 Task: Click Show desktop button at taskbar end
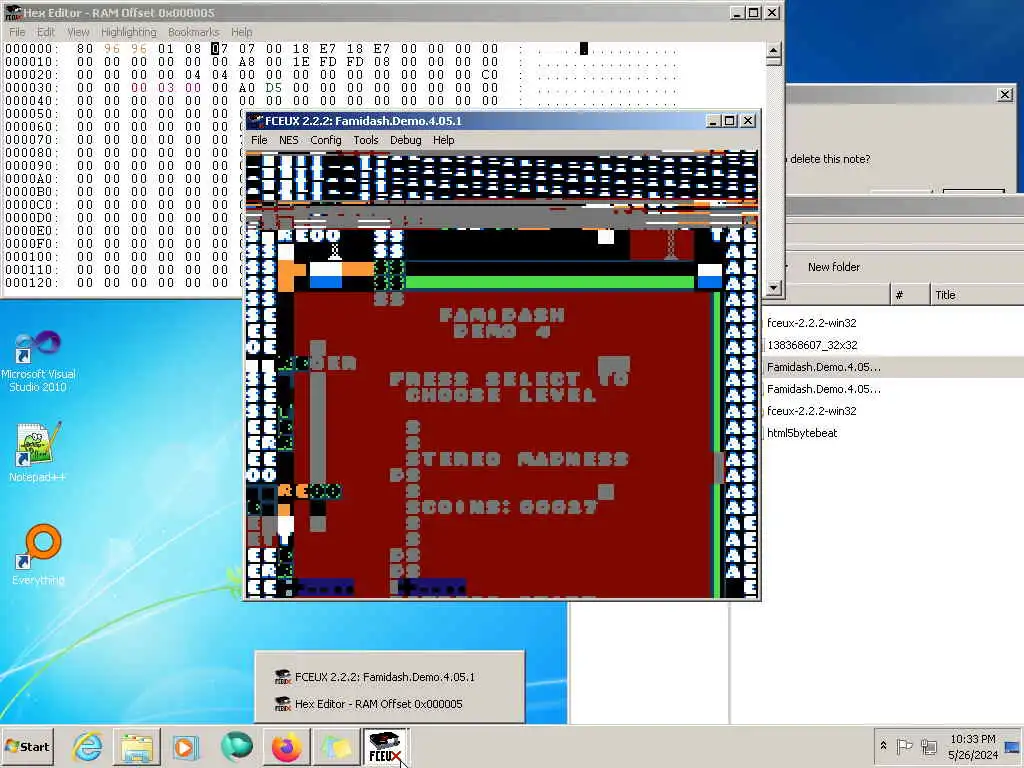(1013, 746)
